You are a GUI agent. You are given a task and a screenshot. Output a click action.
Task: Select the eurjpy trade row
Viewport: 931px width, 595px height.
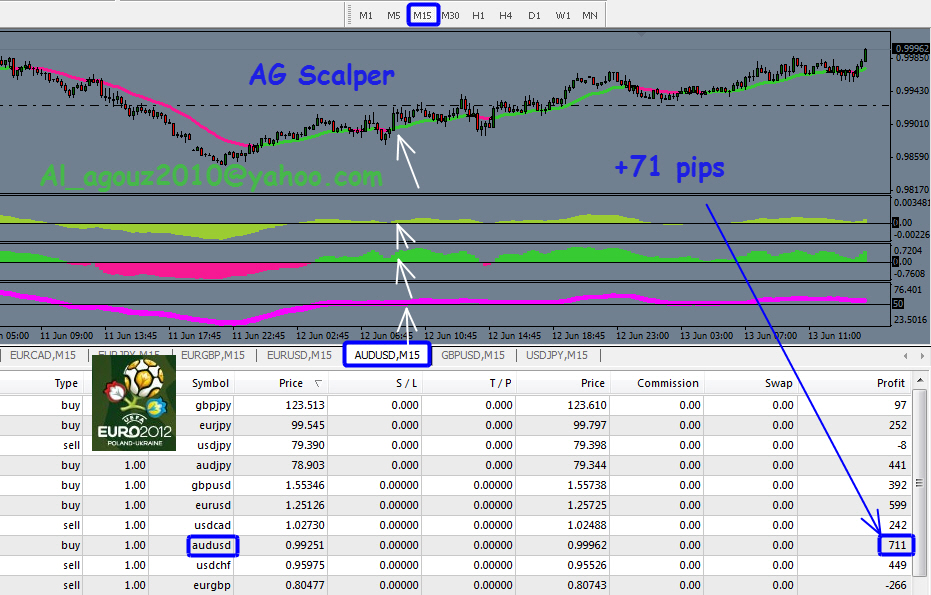point(456,425)
